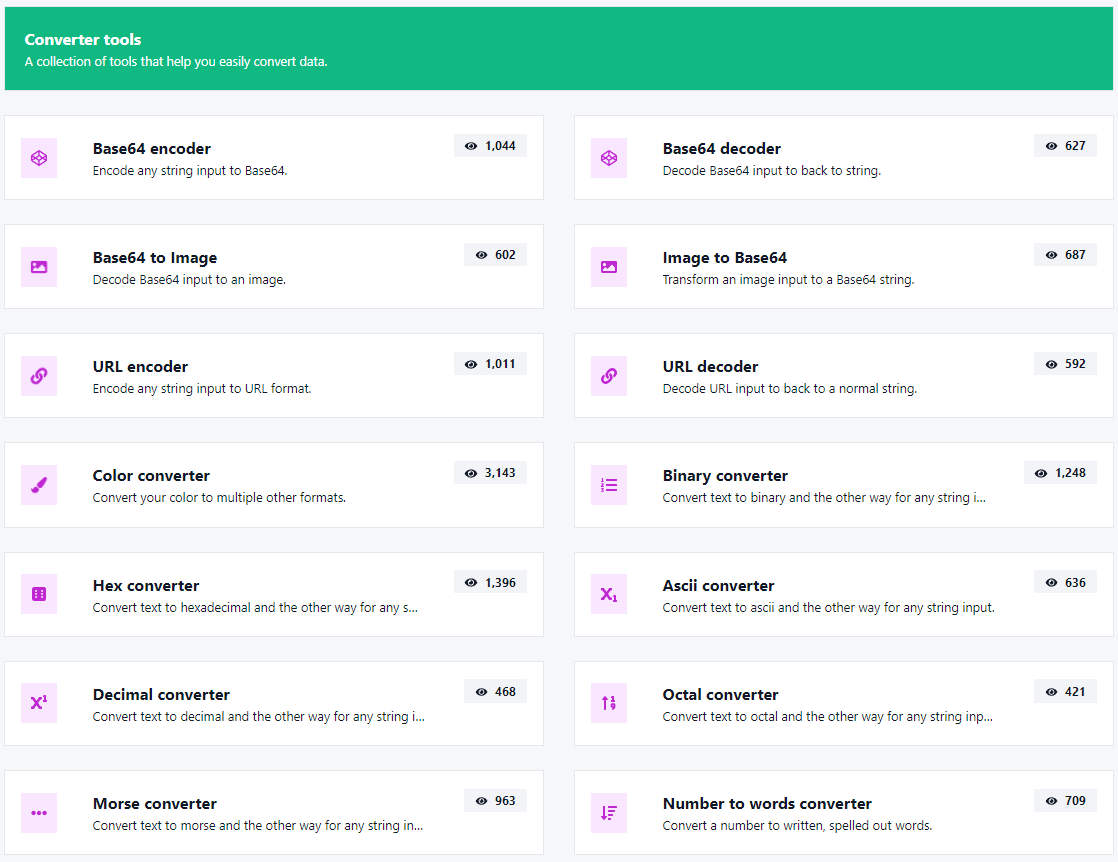Click the Image to Base64 picture icon
Screen dimensions: 1118x862
click(x=608, y=267)
